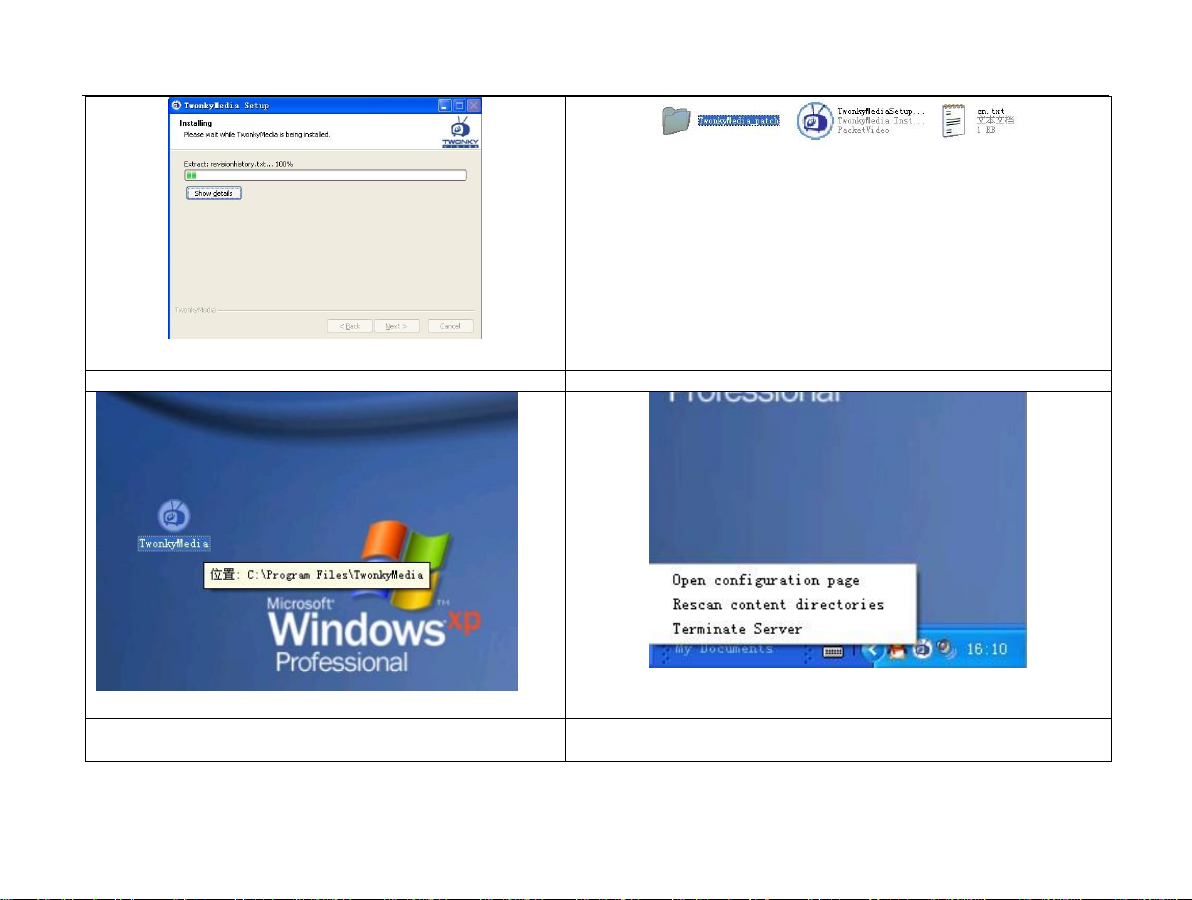Click the 'Extract: revisionhistory.txt... 100%' status line

click(238, 164)
